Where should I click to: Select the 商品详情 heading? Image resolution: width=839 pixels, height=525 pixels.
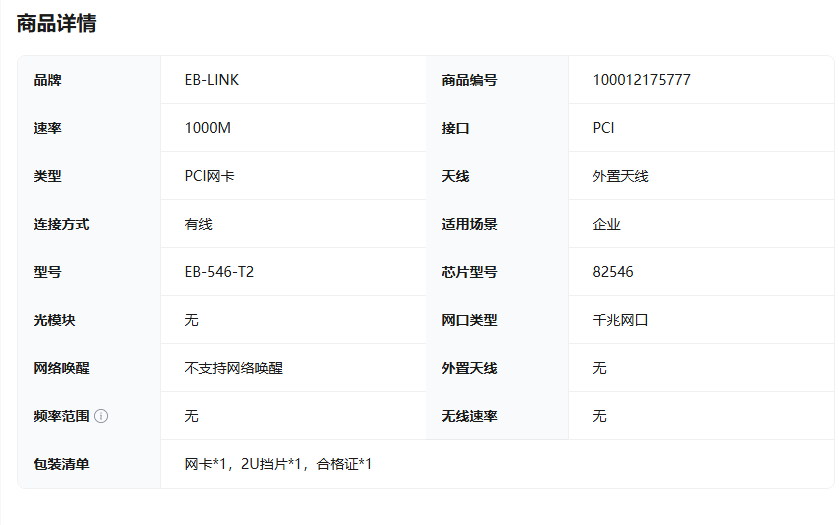pos(56,24)
